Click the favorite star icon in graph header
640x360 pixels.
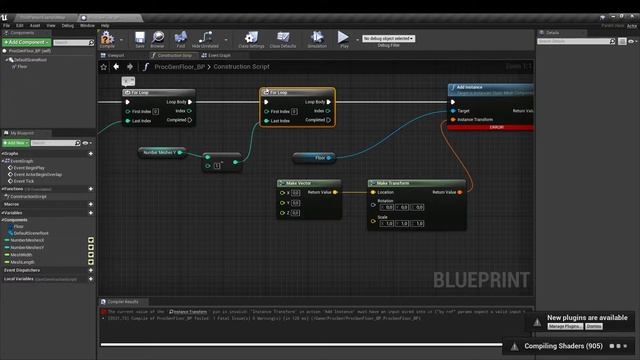point(104,67)
